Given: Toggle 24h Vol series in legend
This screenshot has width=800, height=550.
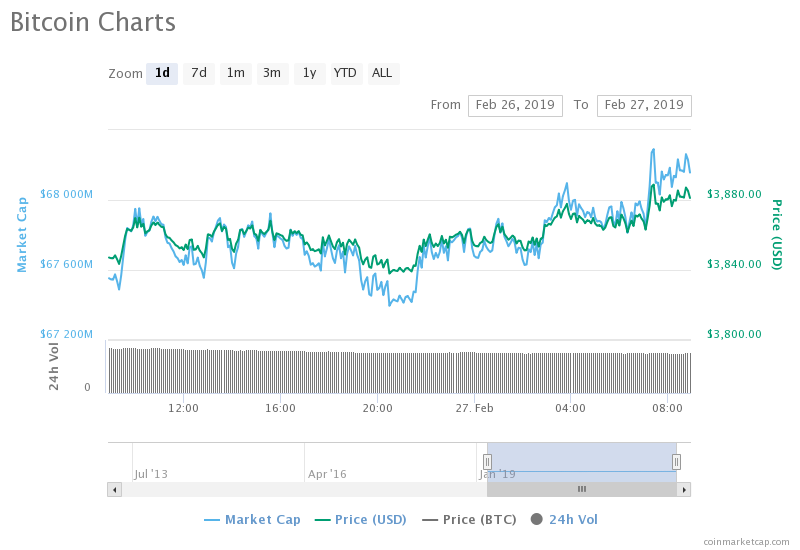Looking at the screenshot, I should 564,520.
